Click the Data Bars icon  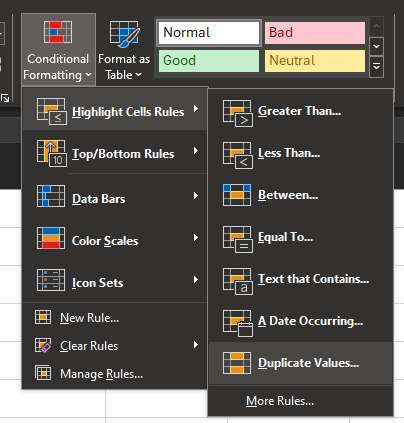coord(51,196)
